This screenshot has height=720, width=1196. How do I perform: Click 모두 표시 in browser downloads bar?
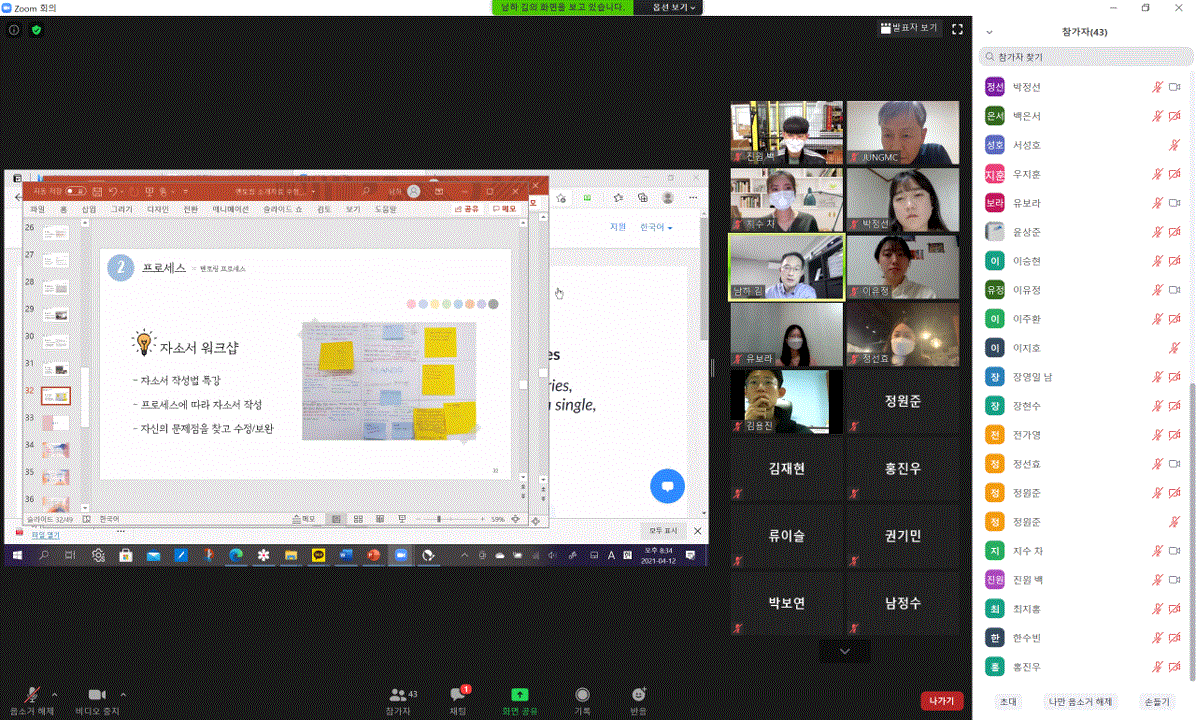point(663,531)
